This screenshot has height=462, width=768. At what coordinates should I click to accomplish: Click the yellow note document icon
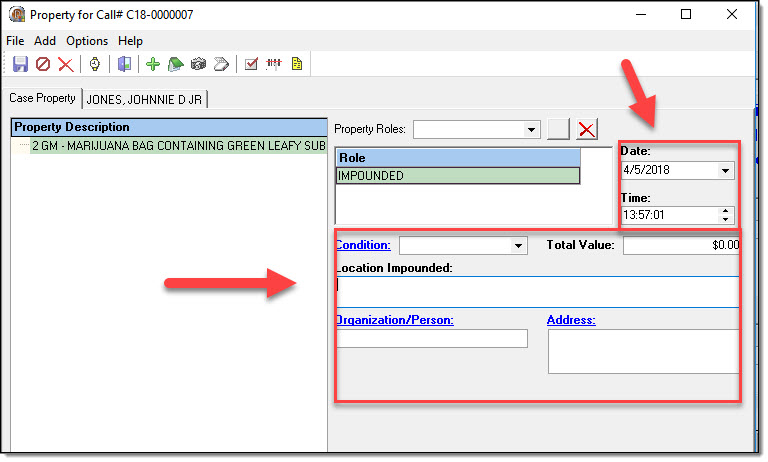click(296, 64)
